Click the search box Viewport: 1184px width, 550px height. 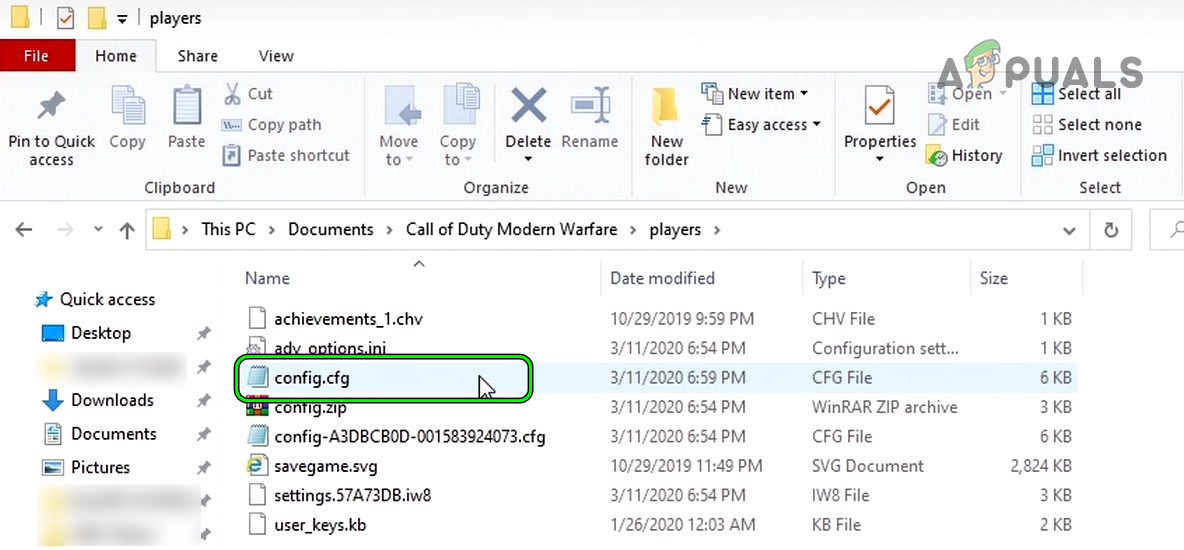(x=1167, y=230)
